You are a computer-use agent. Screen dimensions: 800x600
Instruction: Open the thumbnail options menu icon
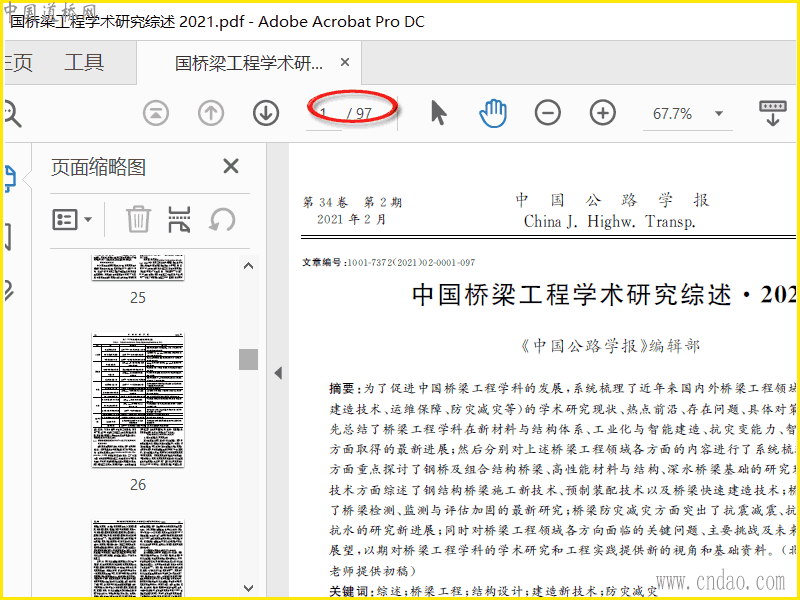72,220
